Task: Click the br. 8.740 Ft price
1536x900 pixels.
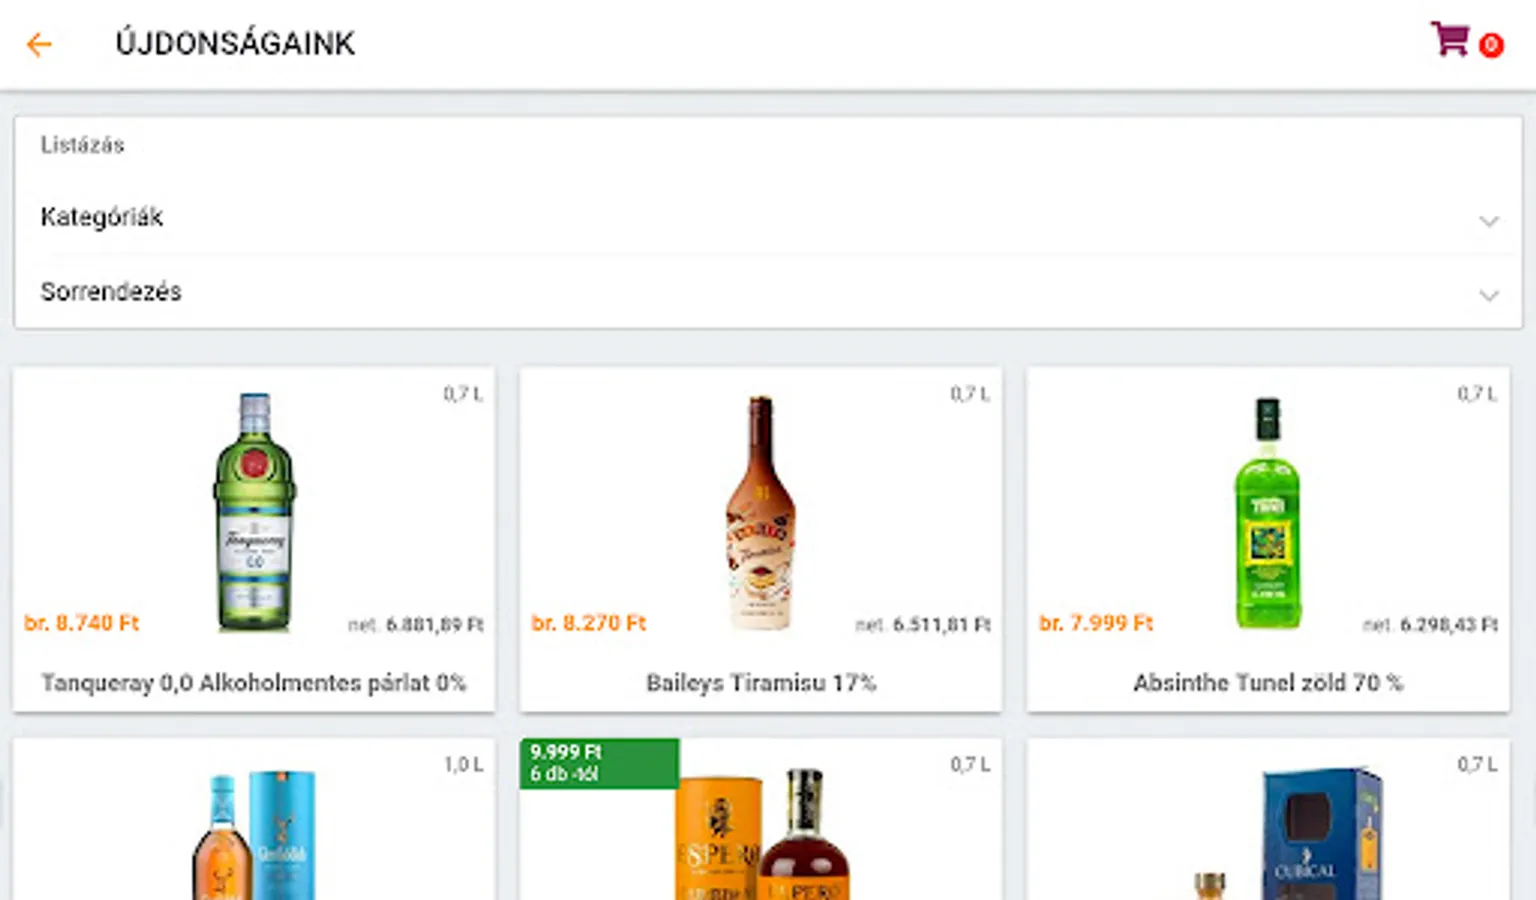Action: pyautogui.click(x=82, y=623)
